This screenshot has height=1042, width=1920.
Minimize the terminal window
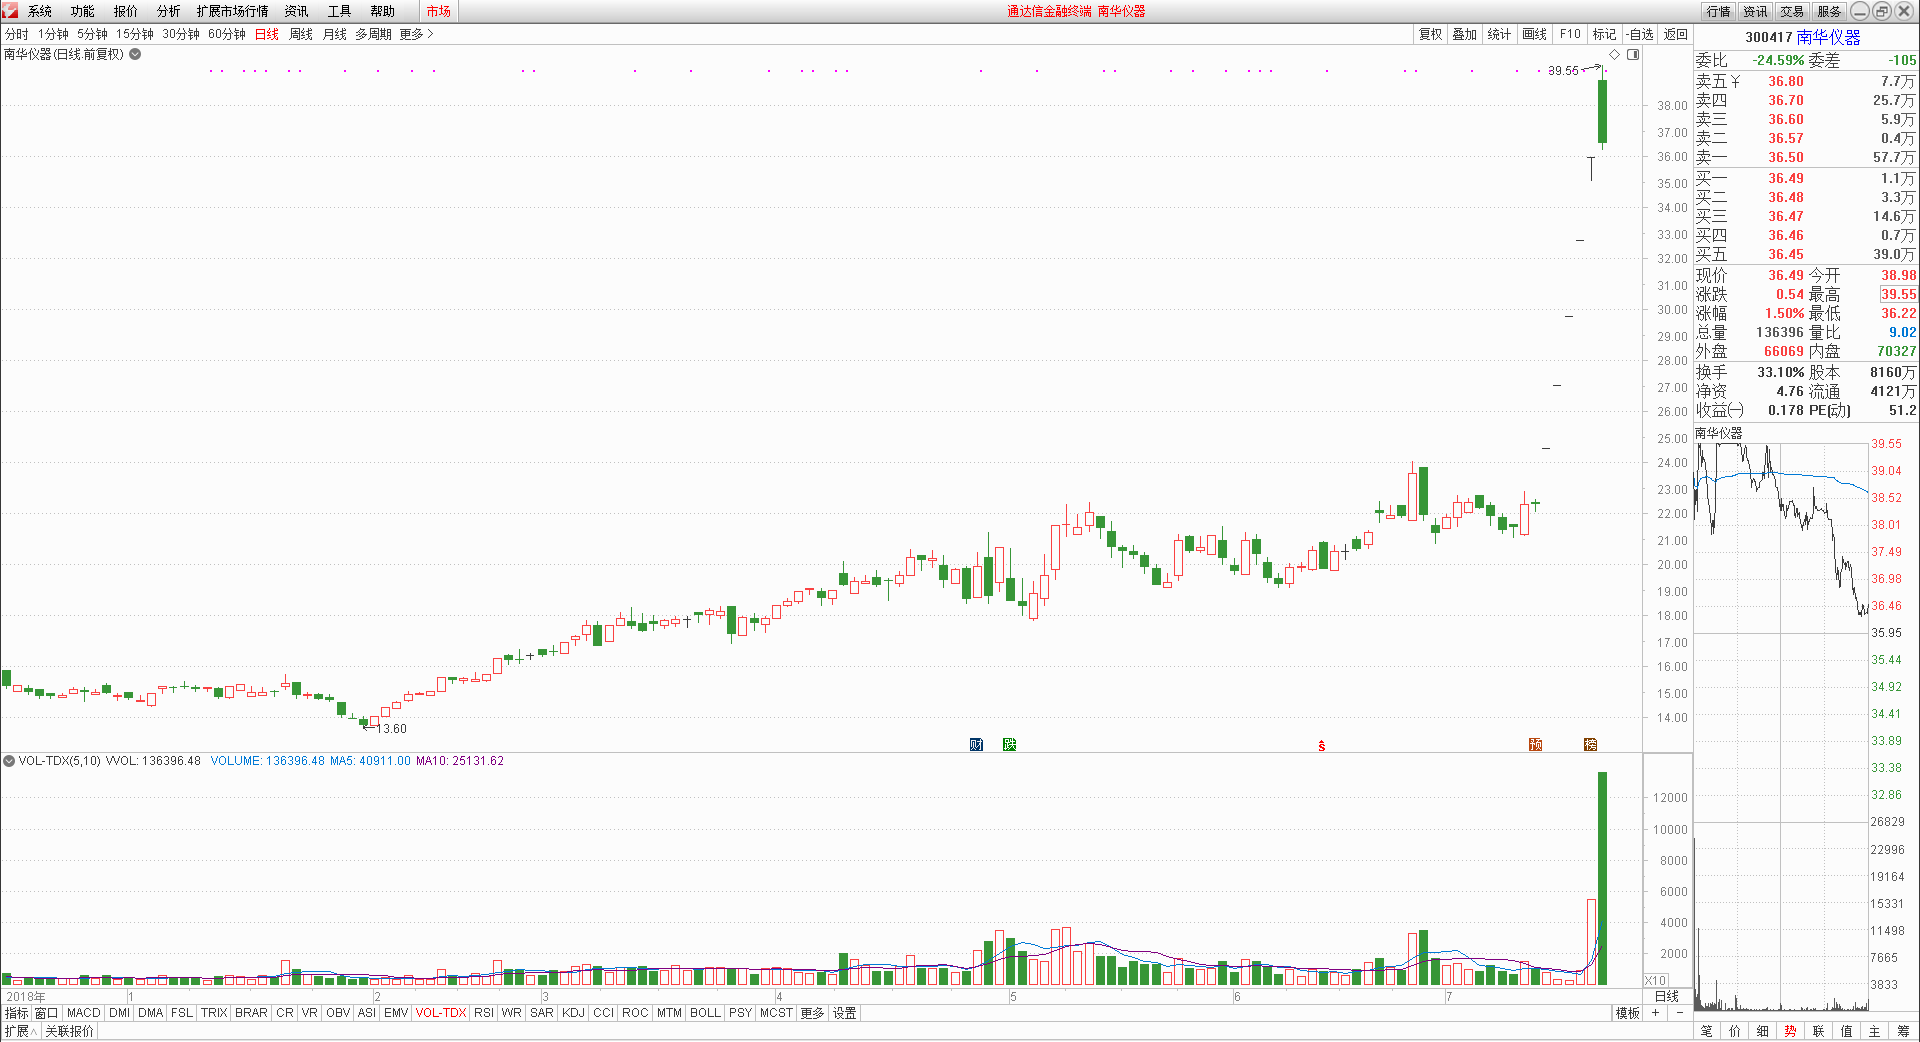coord(1859,11)
